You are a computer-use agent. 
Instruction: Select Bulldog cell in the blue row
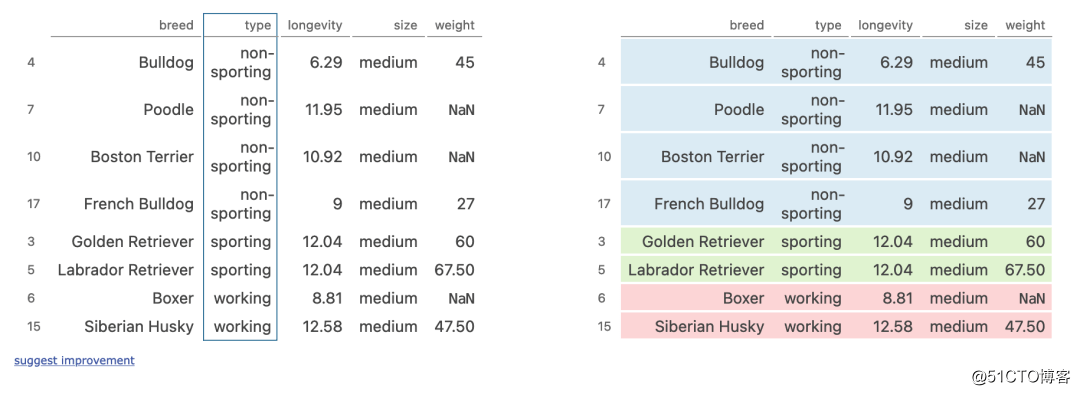click(x=737, y=63)
